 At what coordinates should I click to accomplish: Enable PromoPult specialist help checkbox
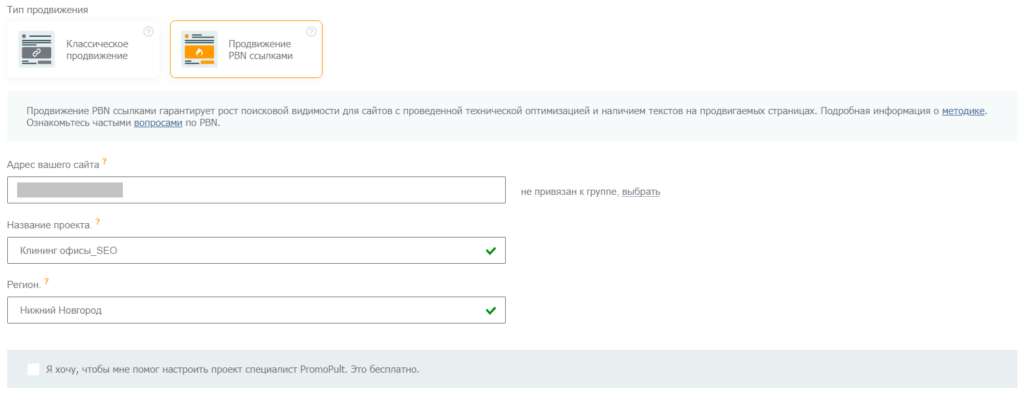tap(33, 370)
